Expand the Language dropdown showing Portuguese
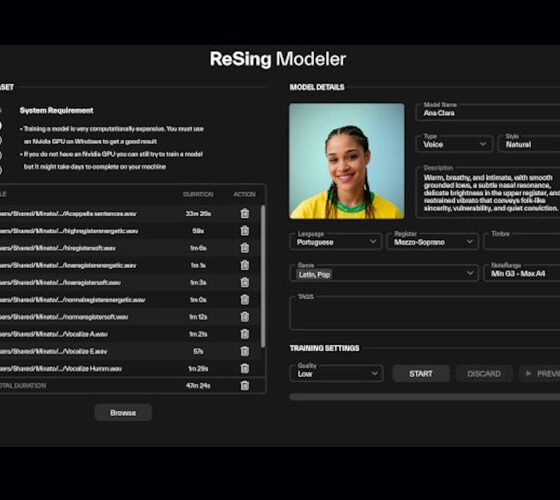This screenshot has height=500, width=560. point(336,242)
